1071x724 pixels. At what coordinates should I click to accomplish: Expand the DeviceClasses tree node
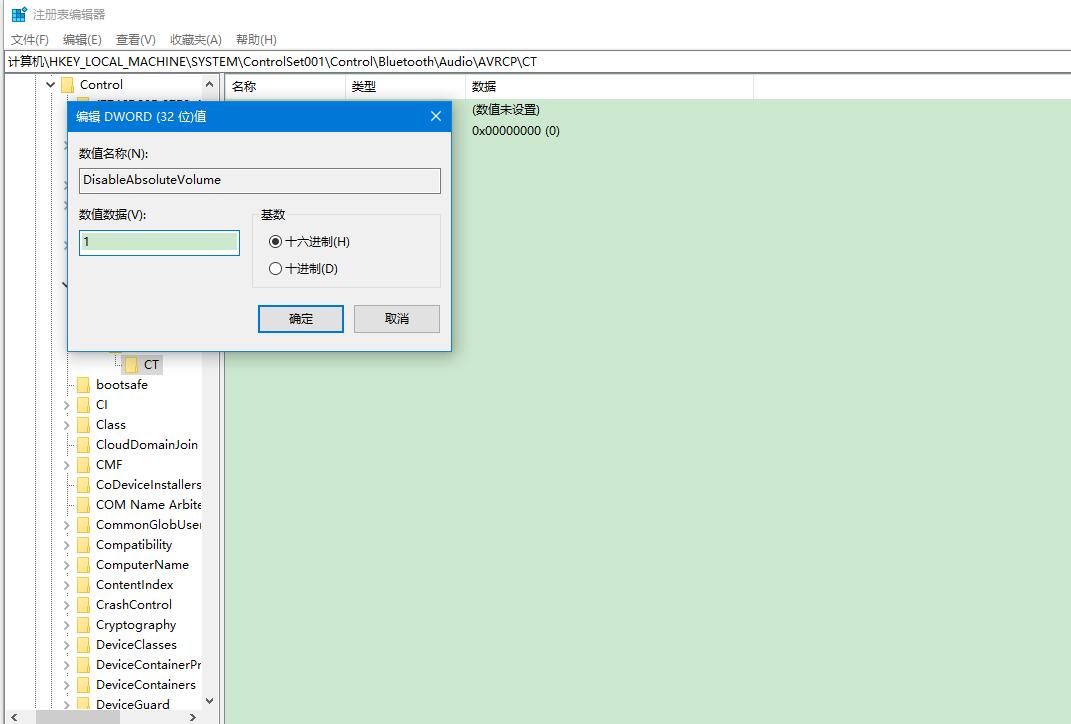[67, 645]
